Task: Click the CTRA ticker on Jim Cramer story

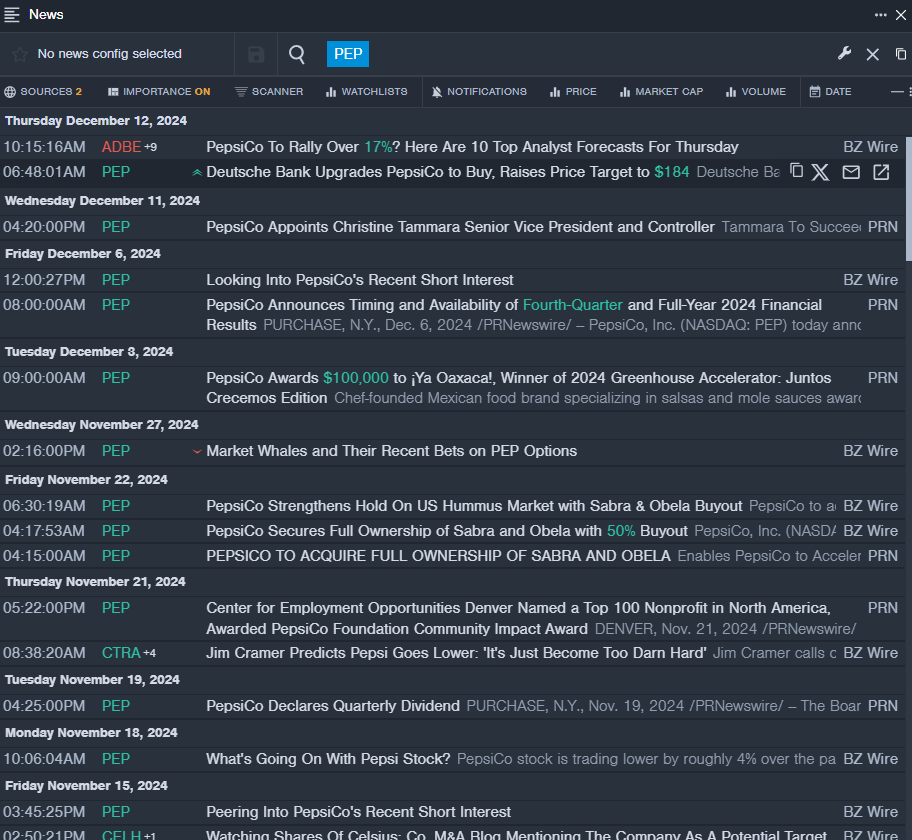Action: click(x=121, y=653)
